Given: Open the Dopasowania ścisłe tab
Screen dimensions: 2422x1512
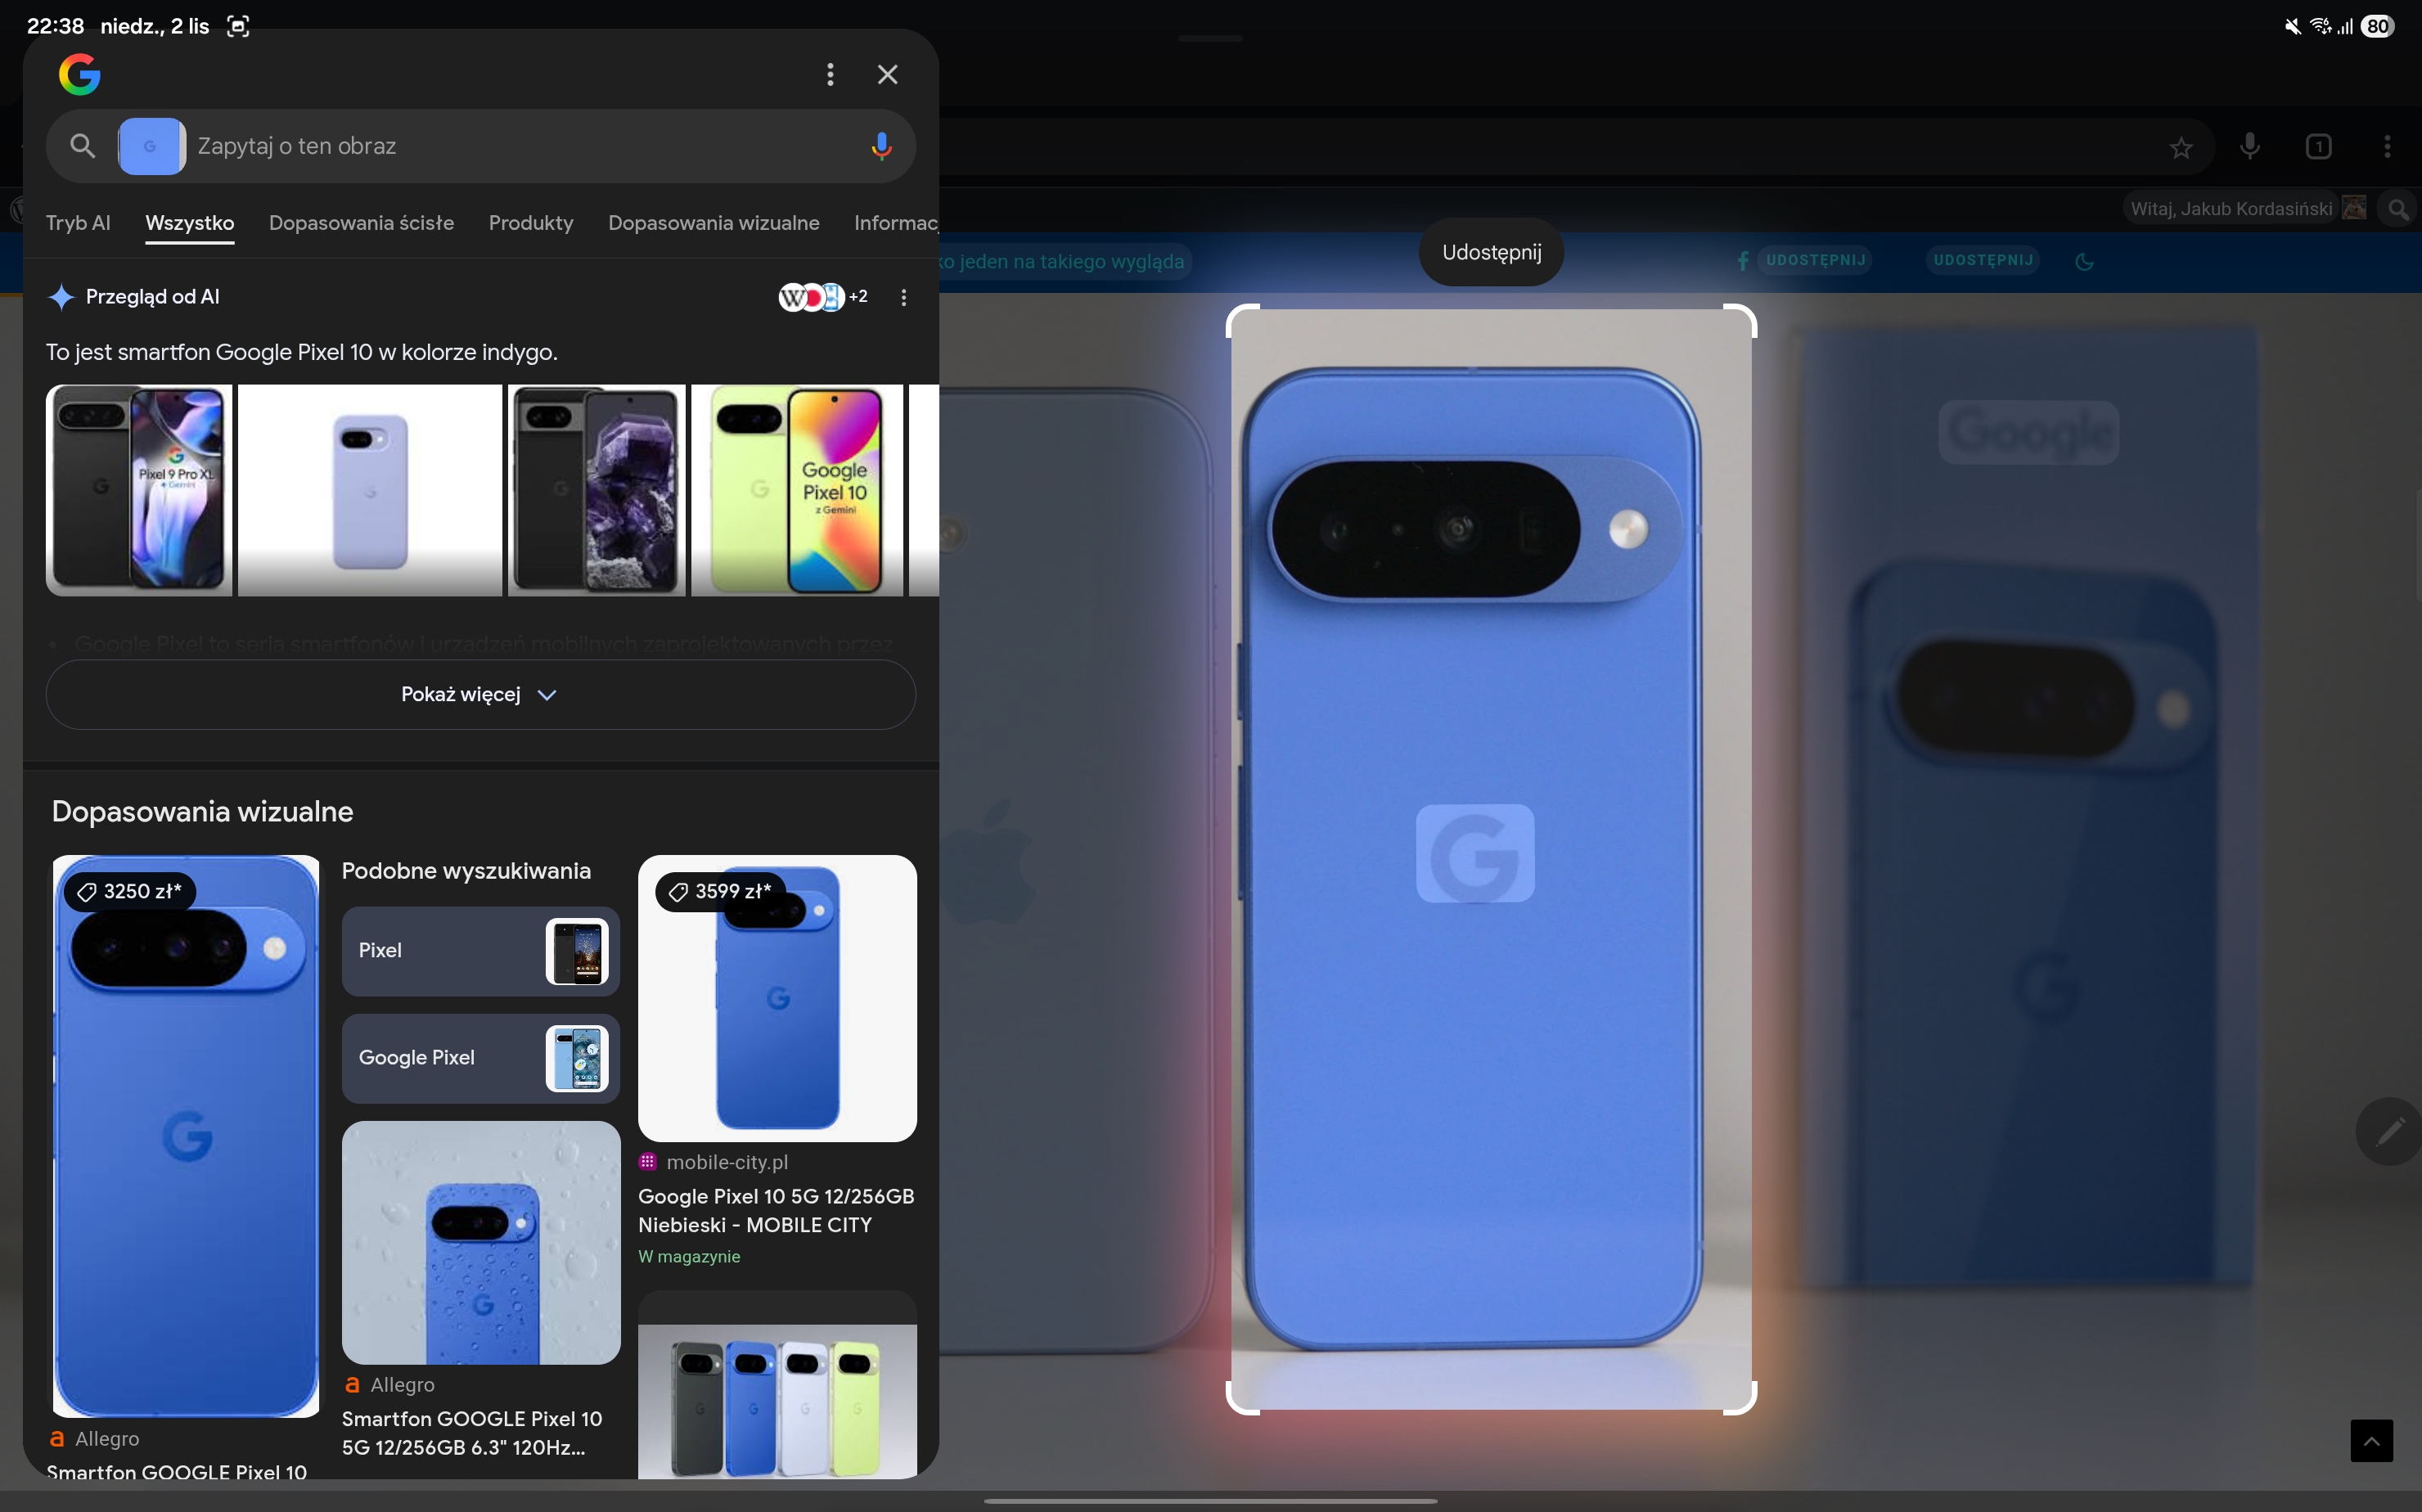Looking at the screenshot, I should pyautogui.click(x=361, y=223).
